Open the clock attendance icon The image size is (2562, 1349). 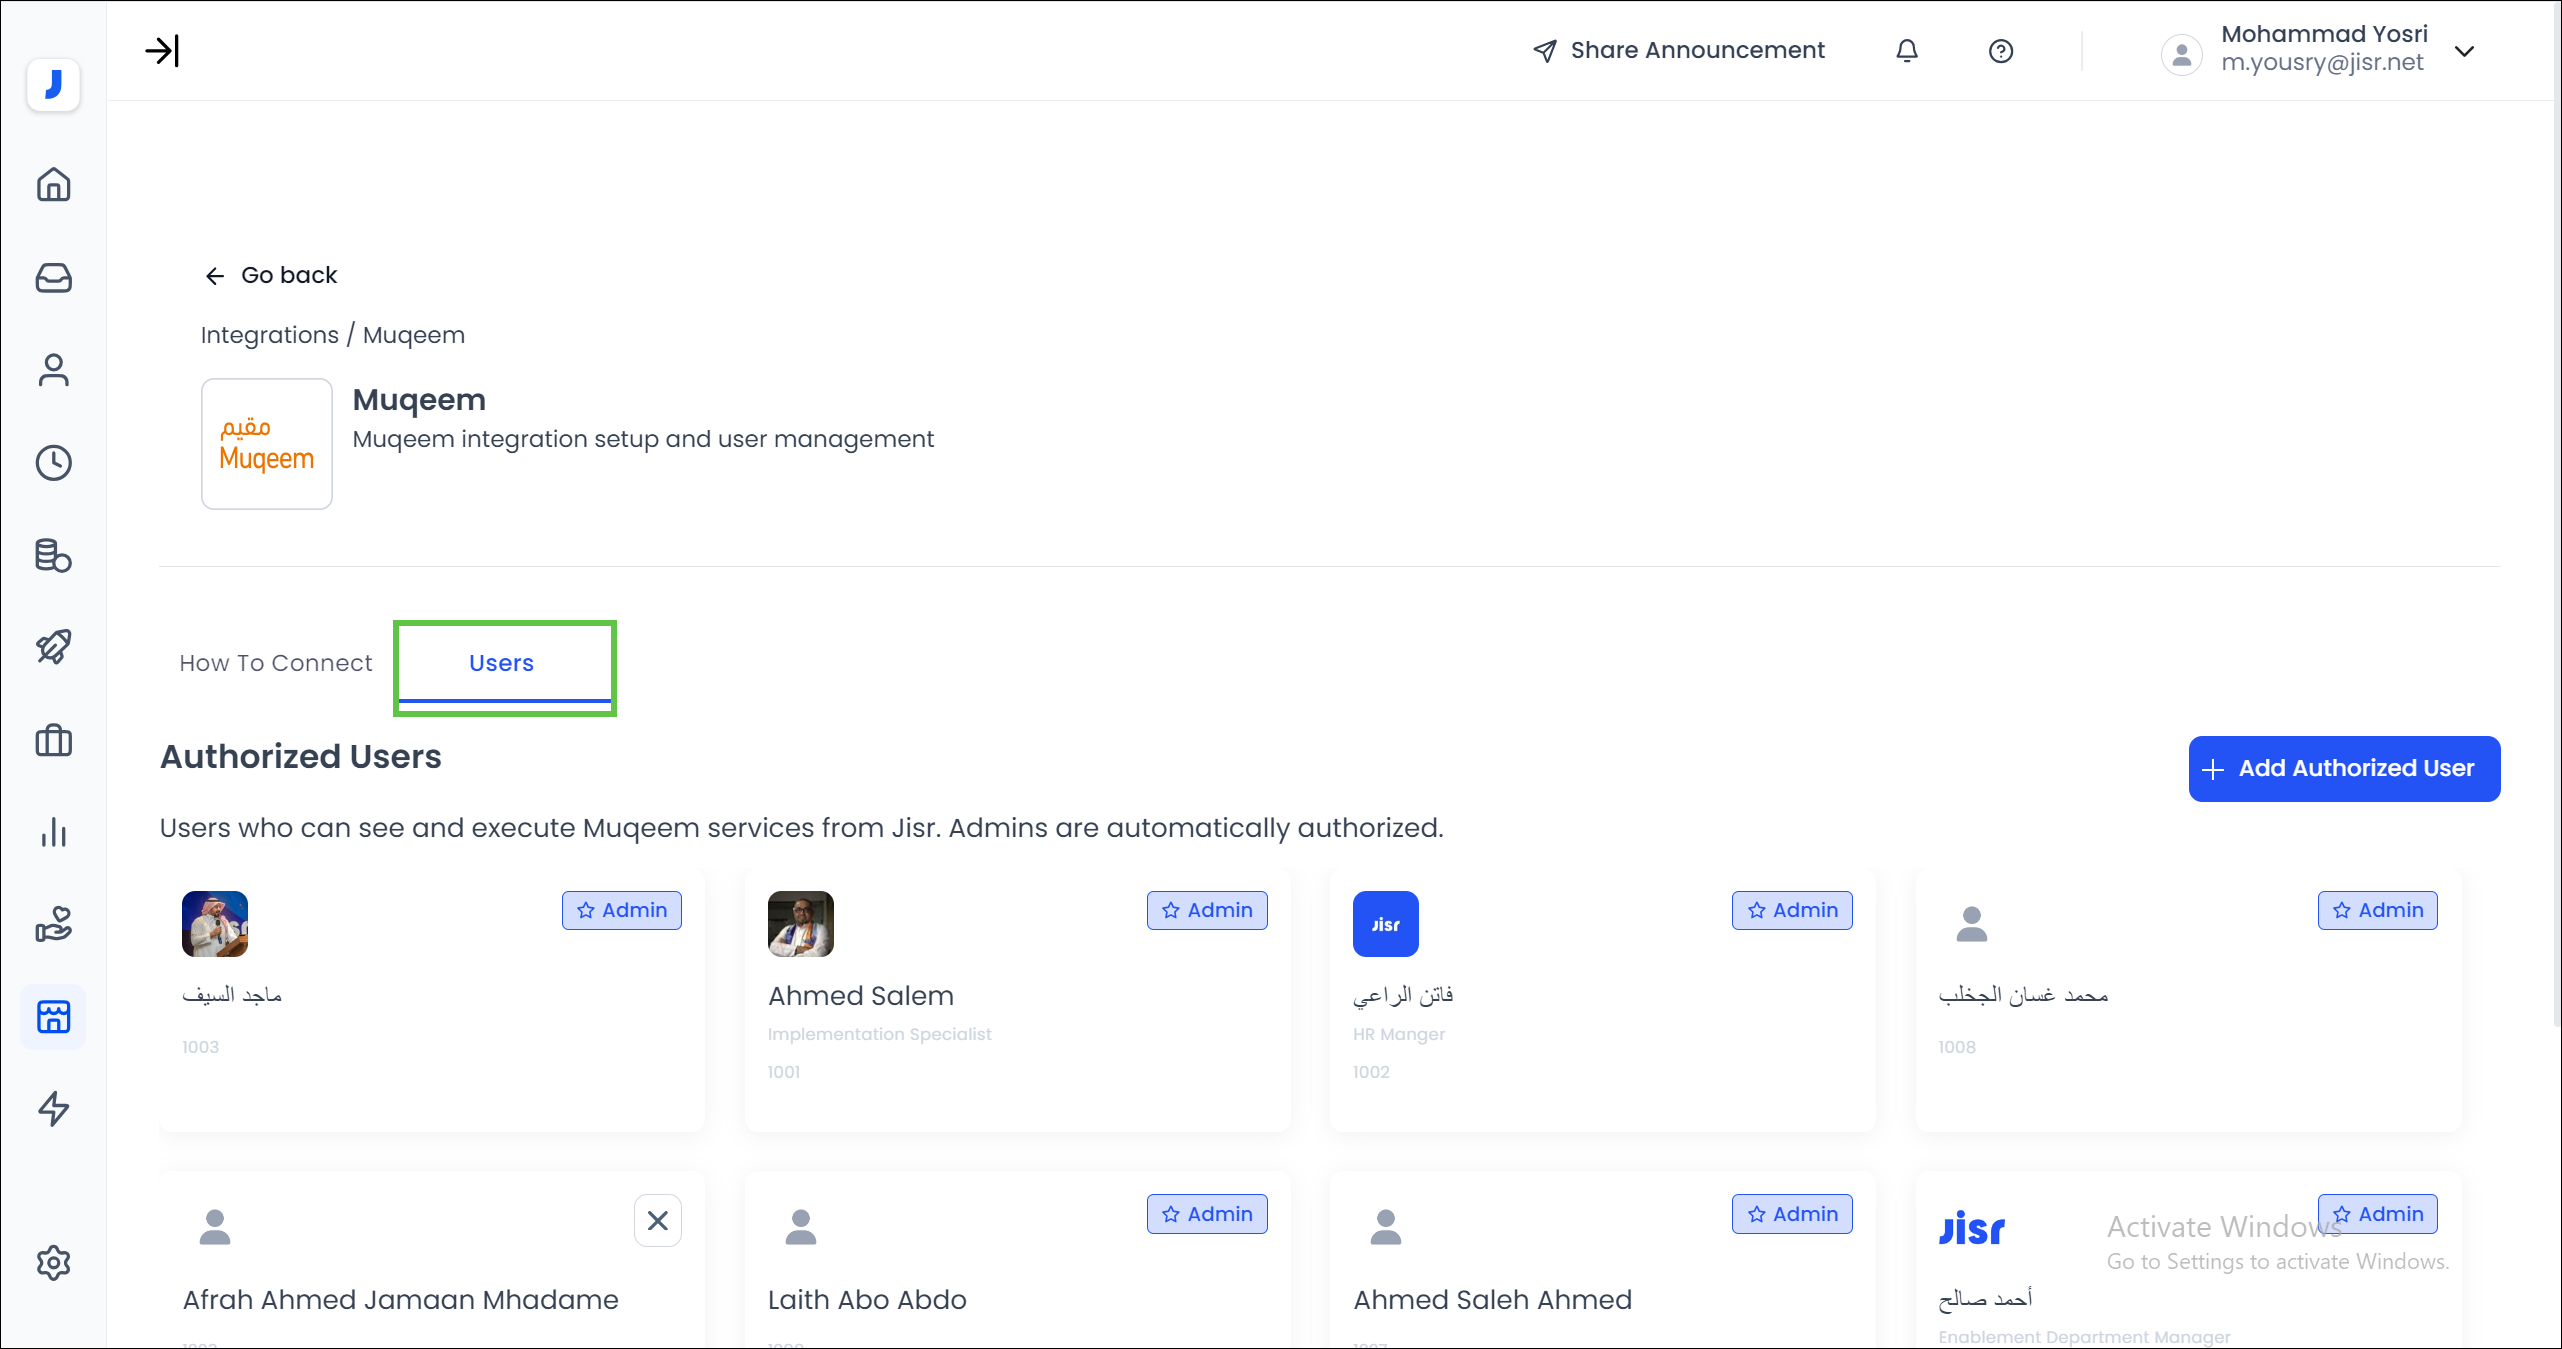pyautogui.click(x=53, y=463)
